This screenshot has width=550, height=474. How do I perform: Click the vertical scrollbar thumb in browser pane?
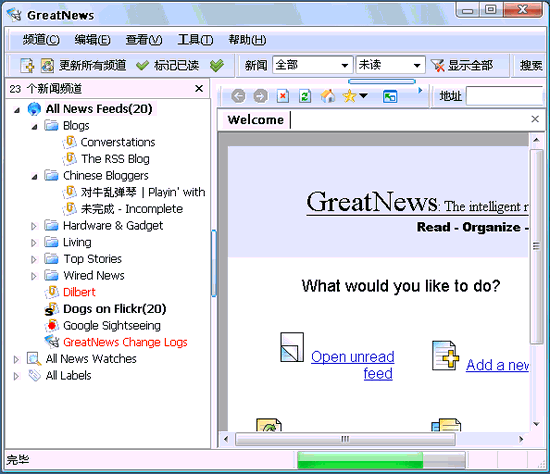[536, 246]
